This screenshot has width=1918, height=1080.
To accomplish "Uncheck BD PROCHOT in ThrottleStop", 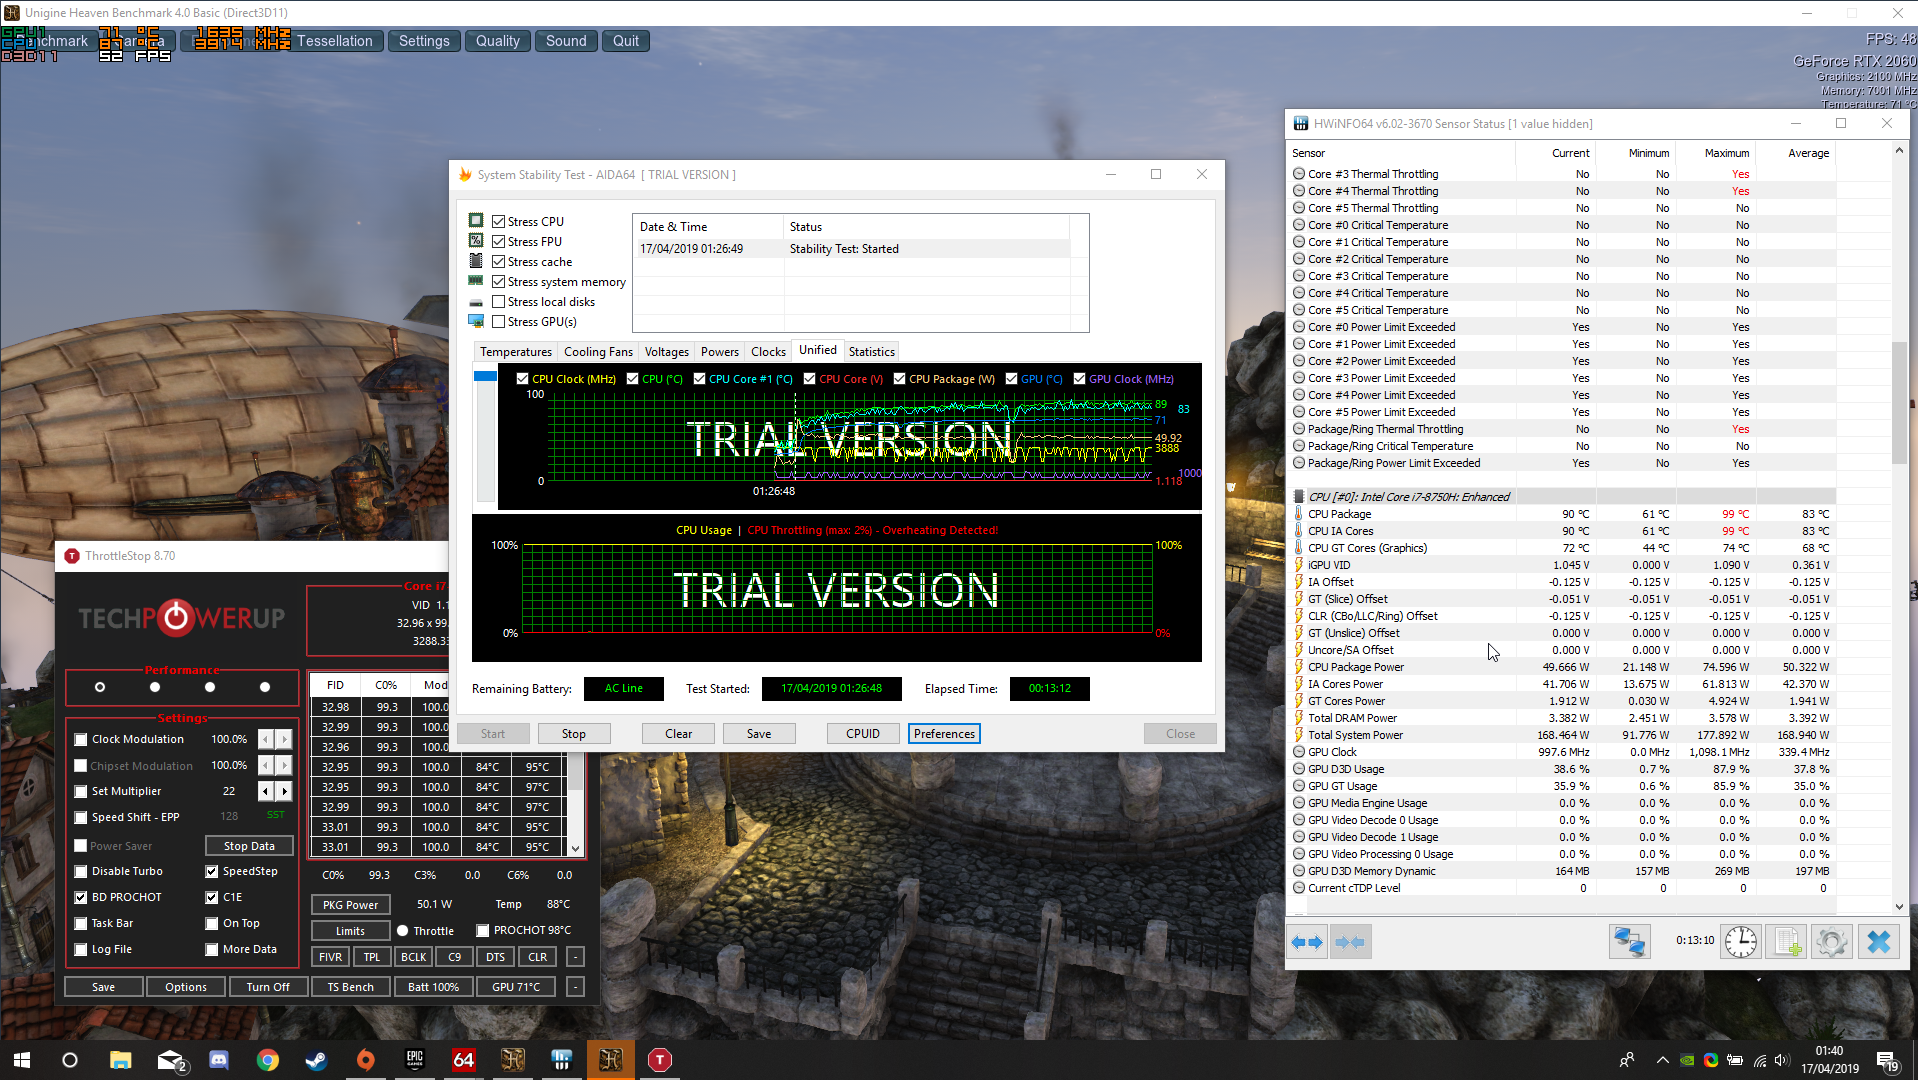I will (x=81, y=897).
